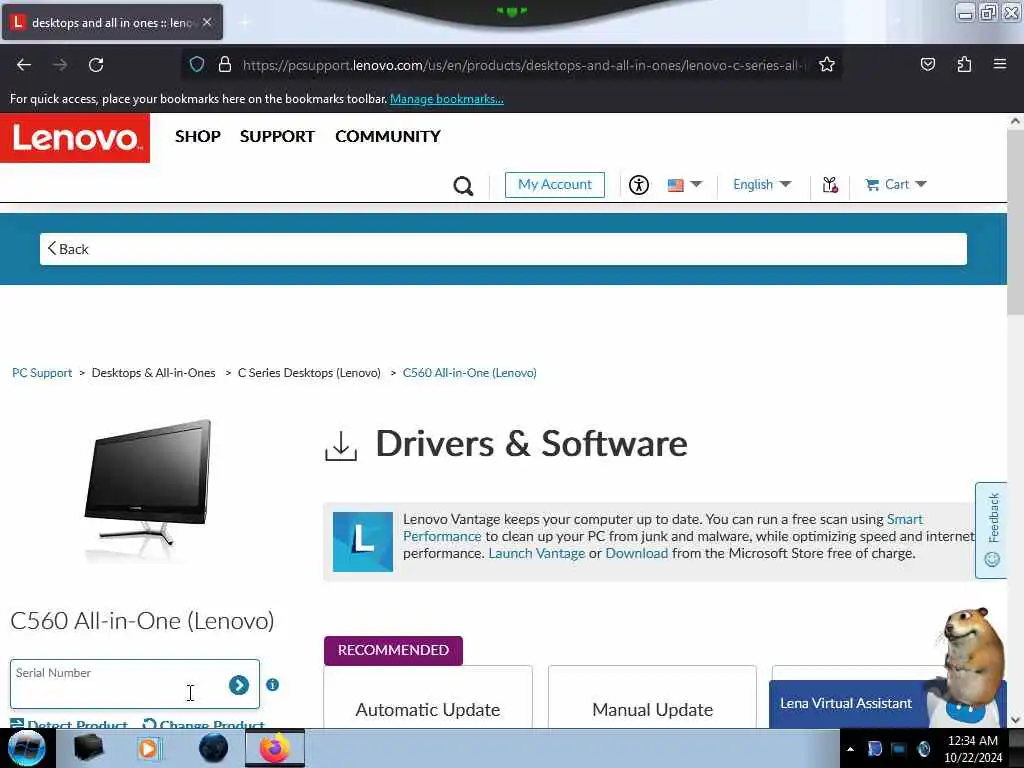Viewport: 1024px width, 768px height.
Task: Go to PC Support breadcrumb
Action: pyautogui.click(x=42, y=373)
